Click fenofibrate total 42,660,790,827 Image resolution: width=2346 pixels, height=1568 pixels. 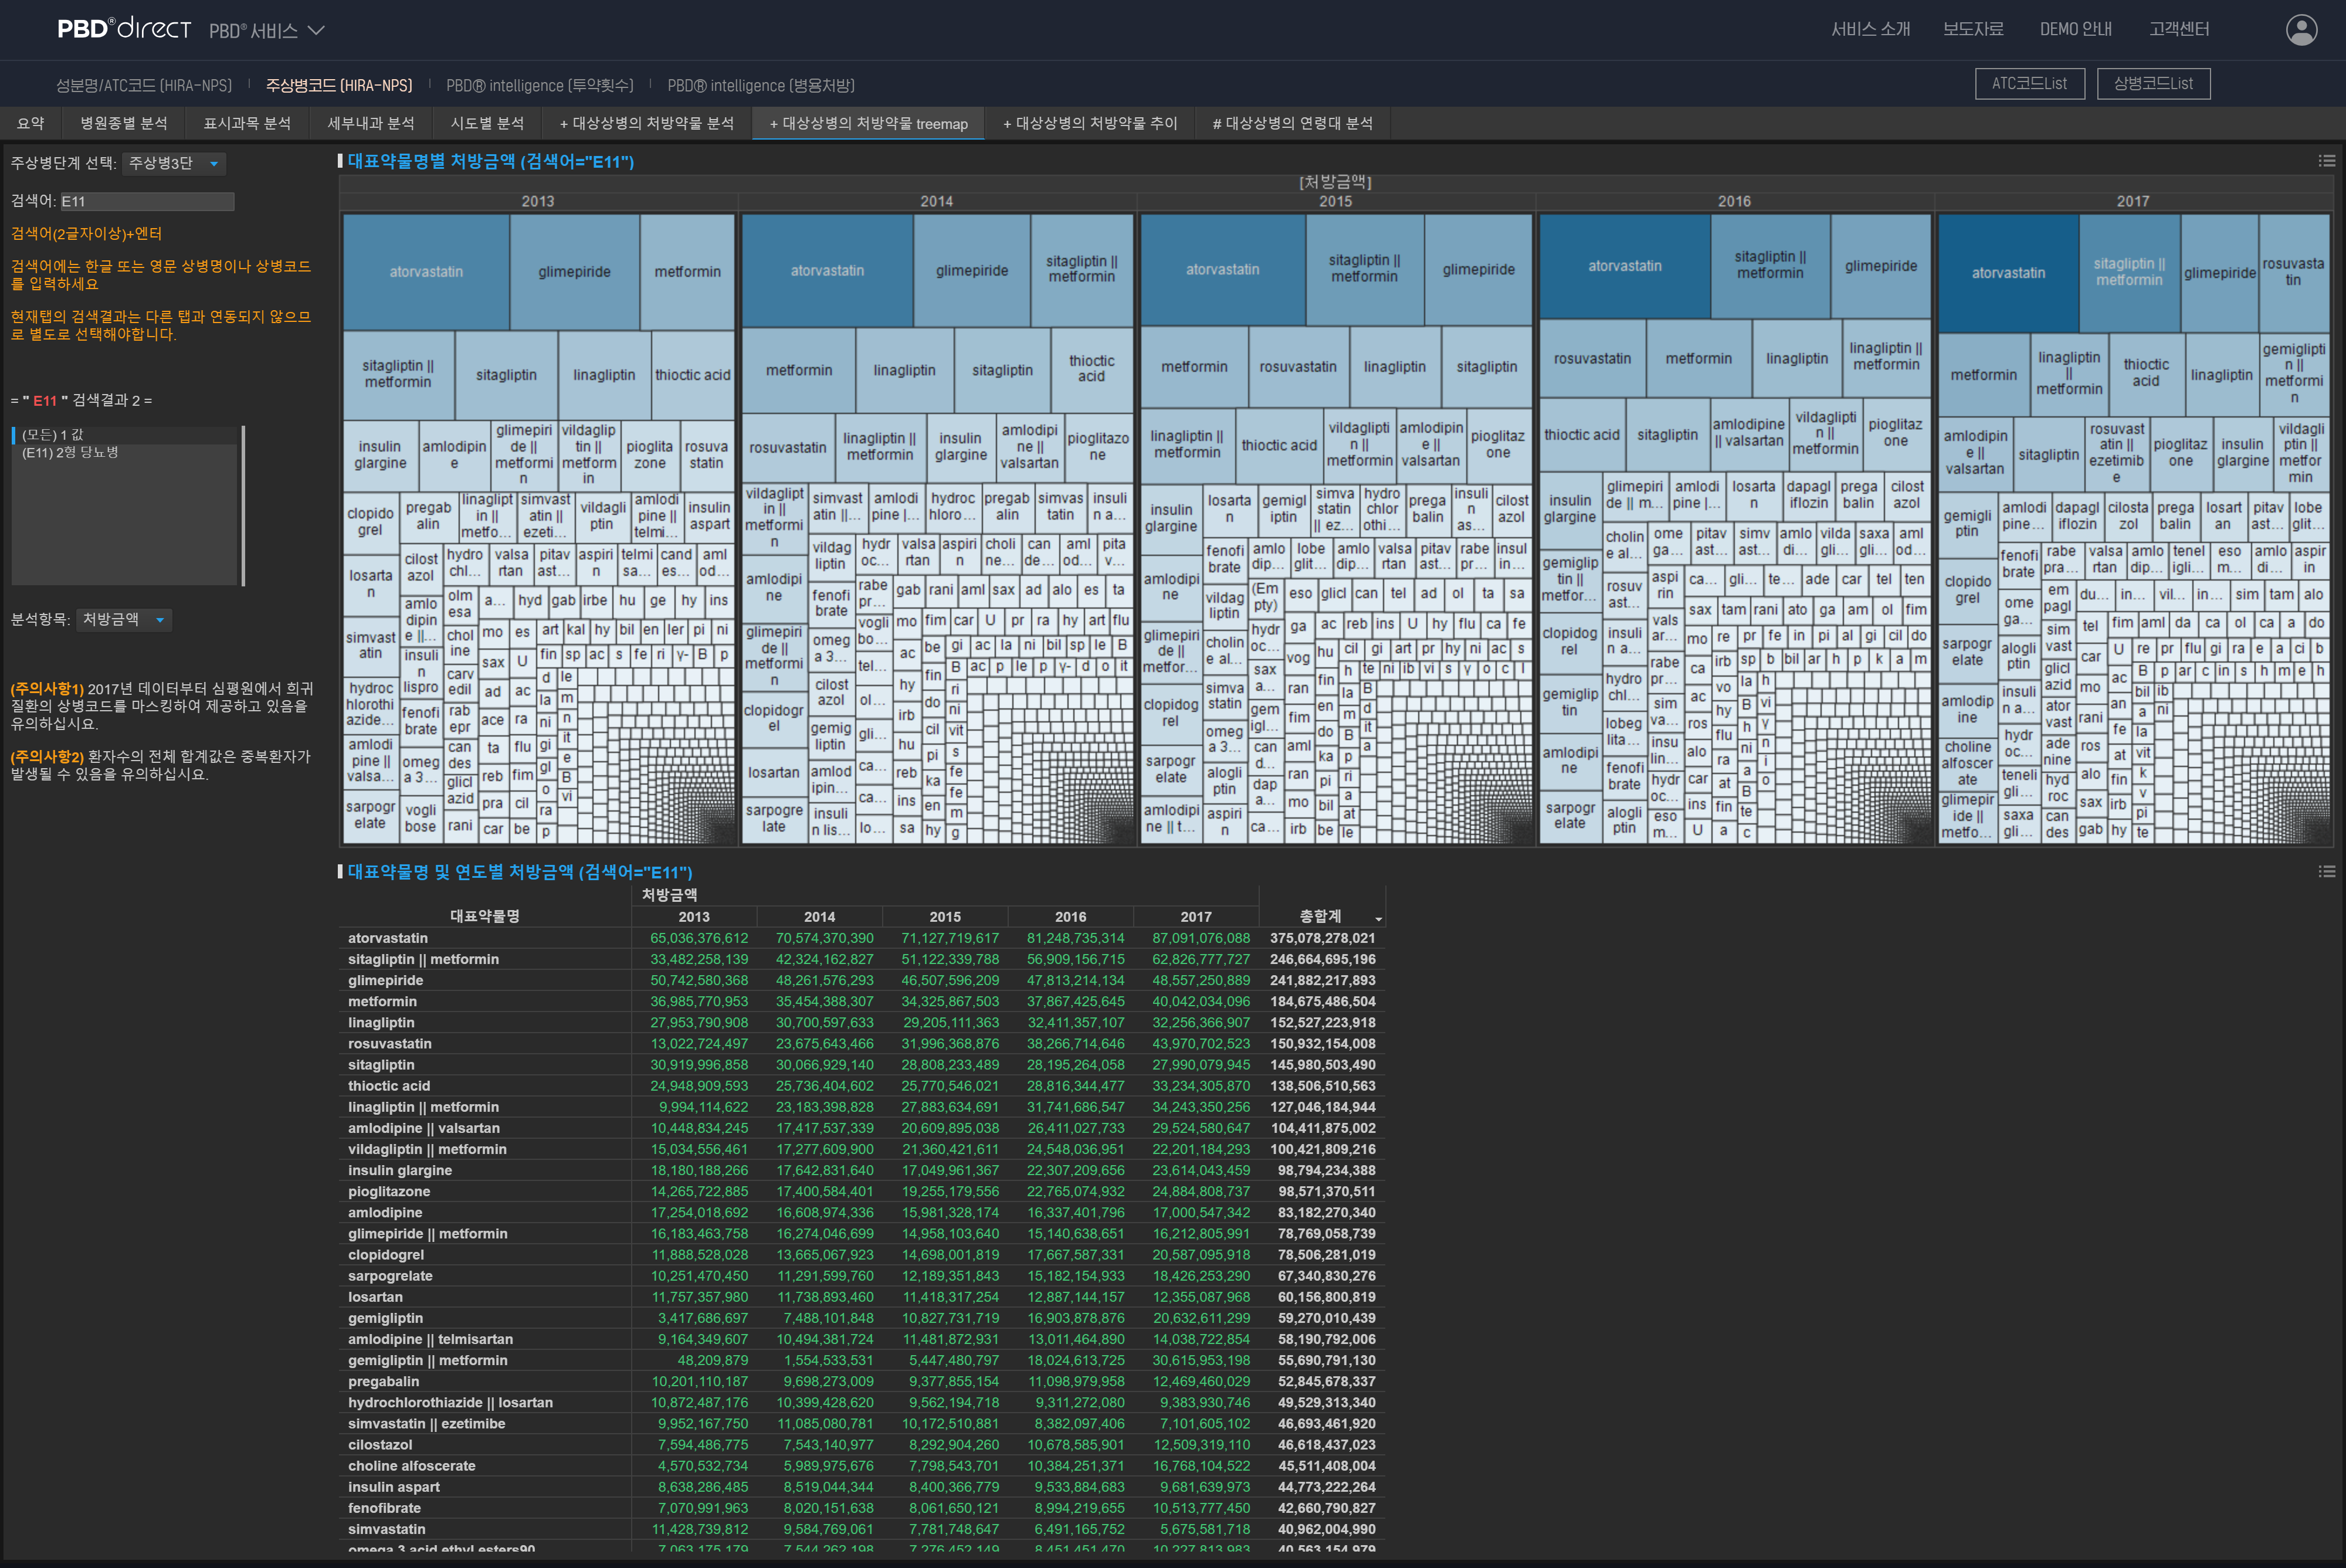point(1326,1508)
